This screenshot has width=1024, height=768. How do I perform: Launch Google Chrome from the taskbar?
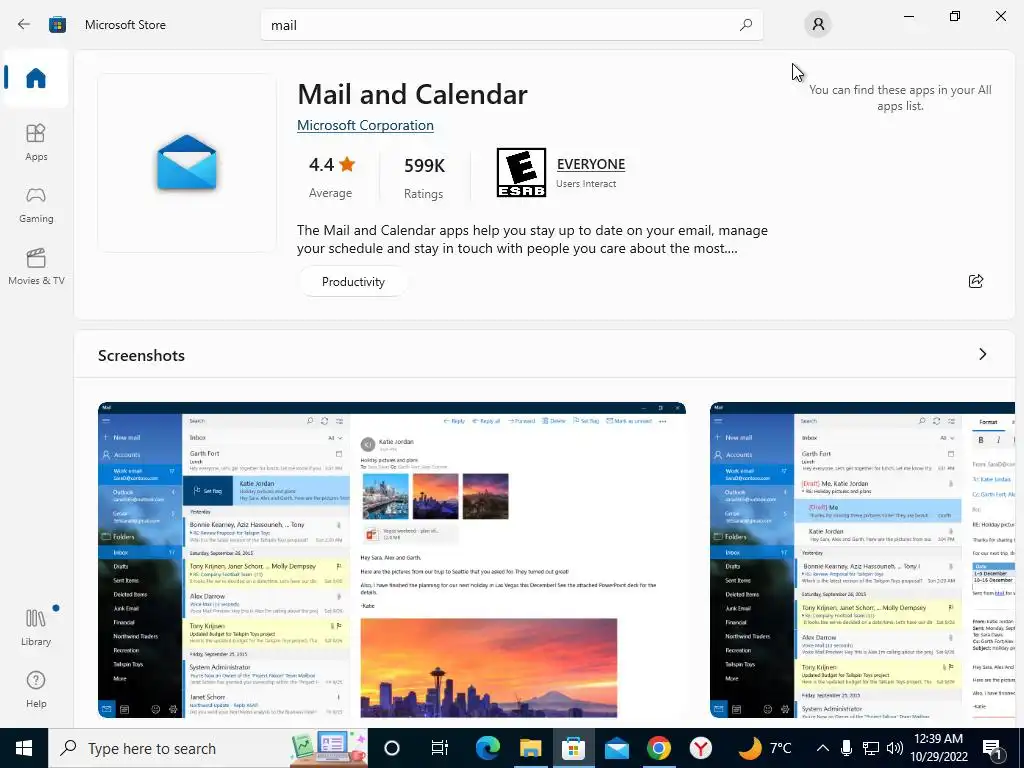[x=659, y=748]
